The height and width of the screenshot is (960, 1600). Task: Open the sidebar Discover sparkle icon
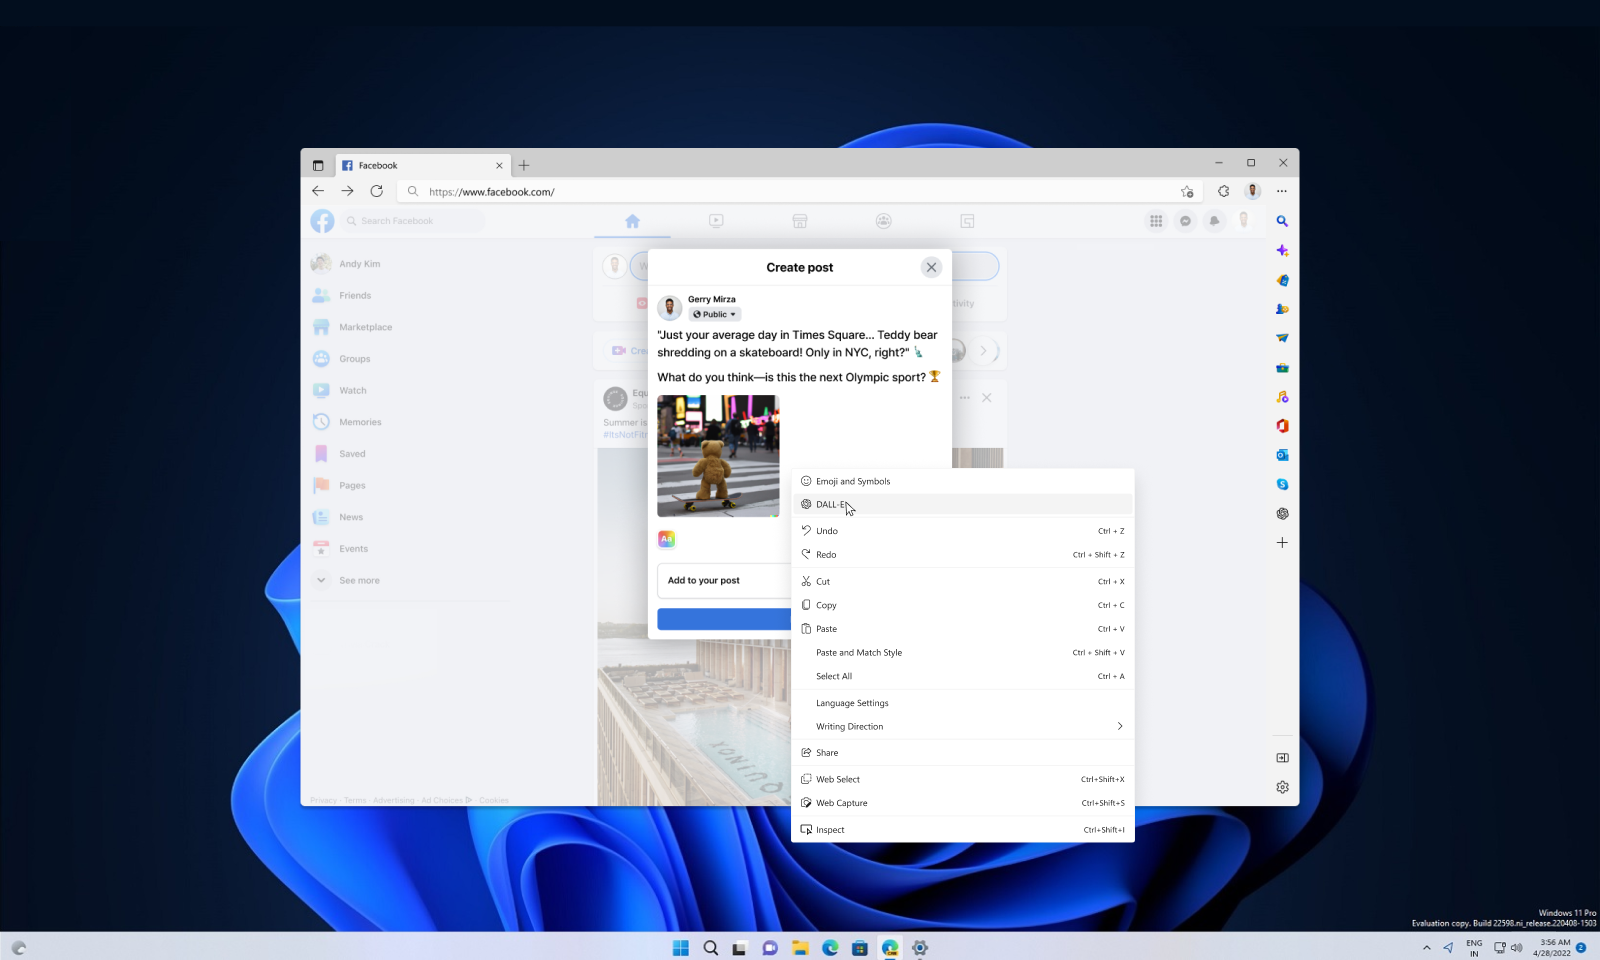1282,251
